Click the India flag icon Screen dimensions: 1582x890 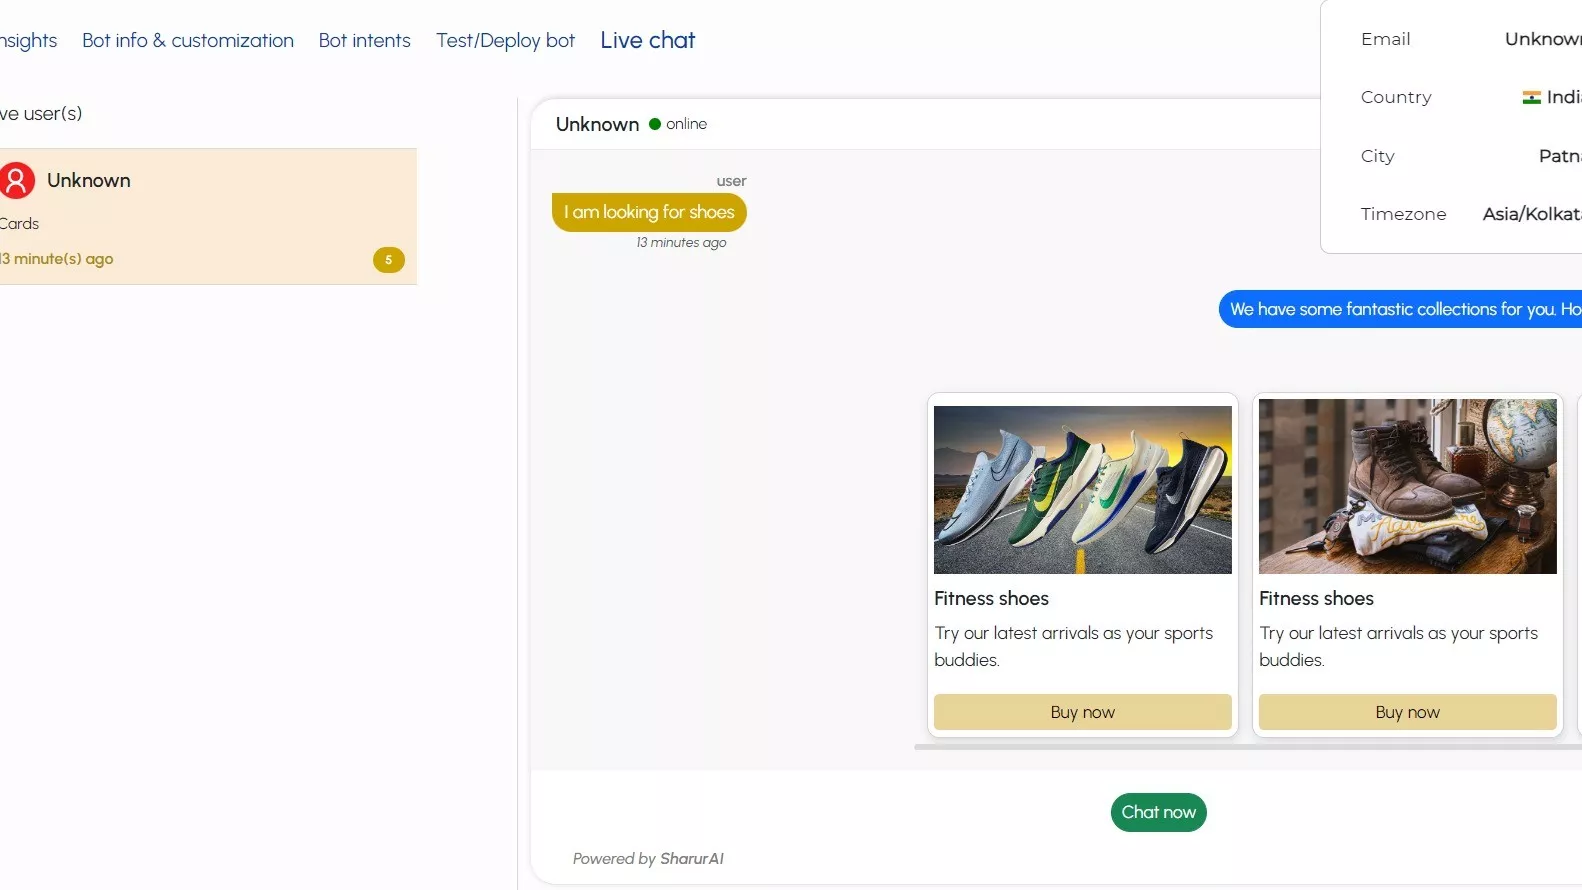point(1531,97)
